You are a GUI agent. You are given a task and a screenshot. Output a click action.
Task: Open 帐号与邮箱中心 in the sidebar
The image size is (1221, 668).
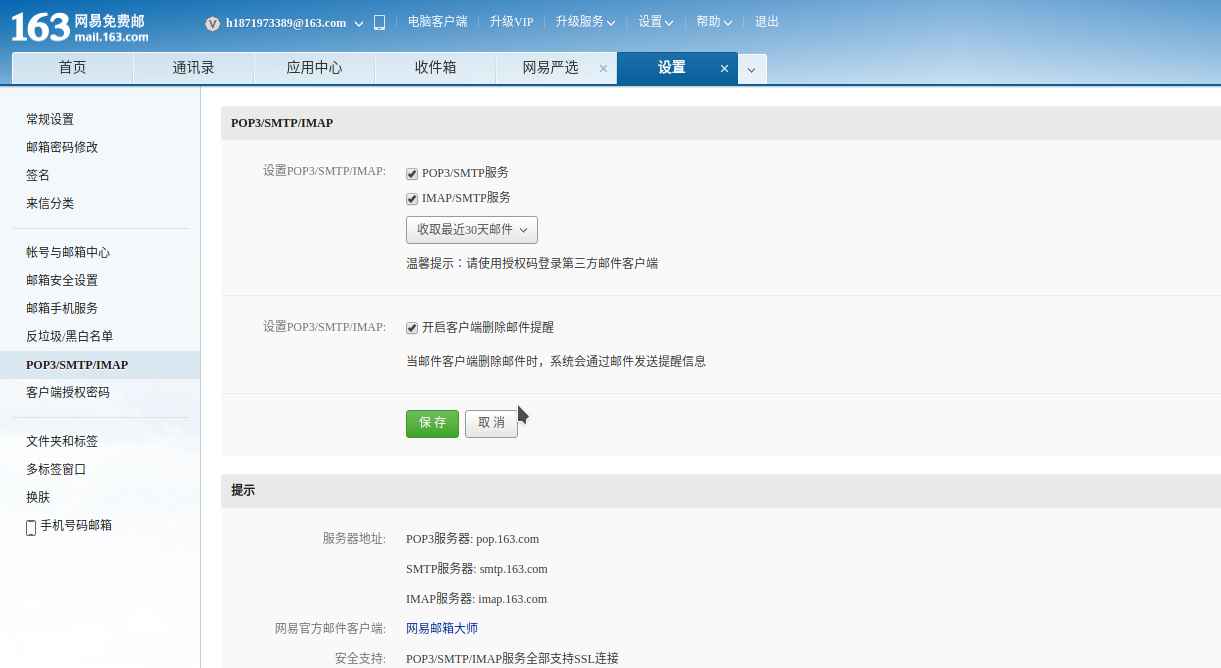click(68, 252)
